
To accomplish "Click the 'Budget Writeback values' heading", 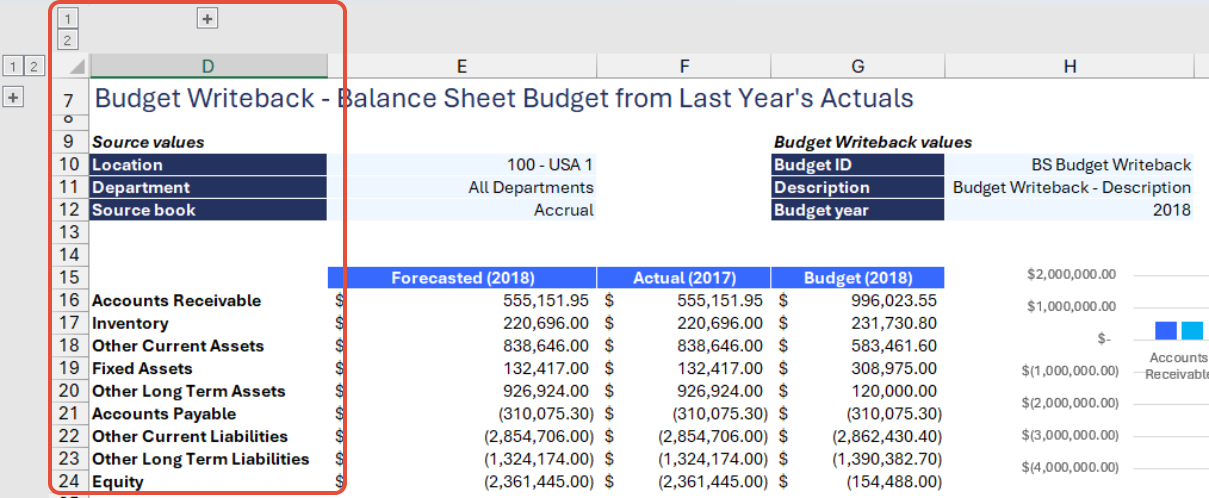I will 873,142.
